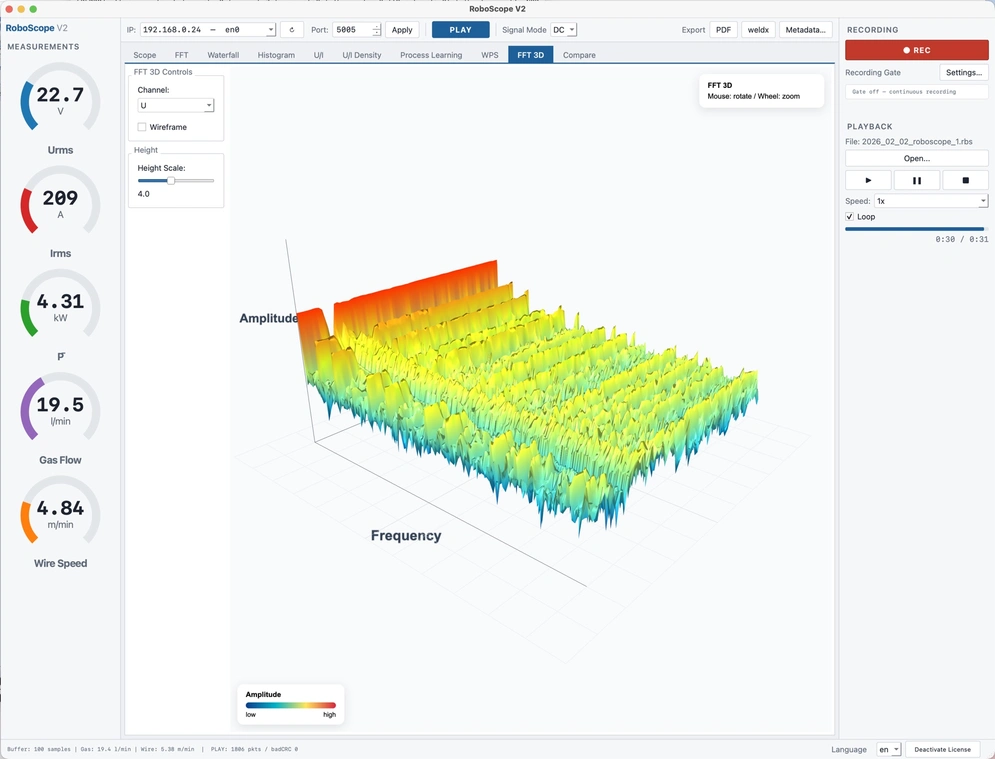The image size is (995, 759).
Task: Select the Waterfall tab
Action: click(223, 55)
